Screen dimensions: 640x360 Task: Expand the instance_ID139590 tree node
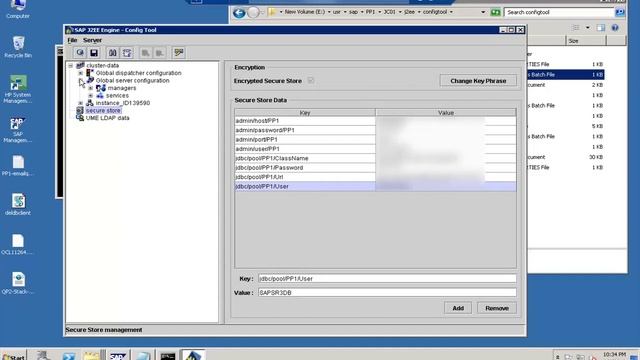click(80, 103)
